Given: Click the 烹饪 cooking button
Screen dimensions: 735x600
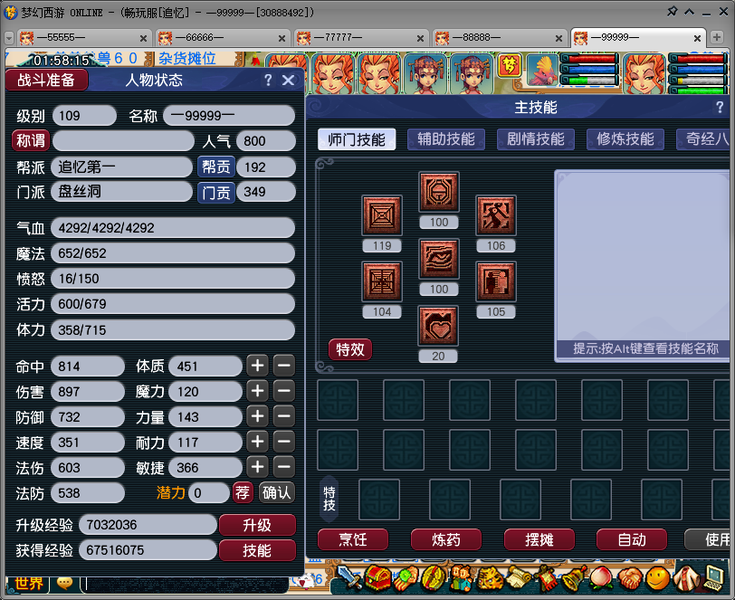Looking at the screenshot, I should point(353,540).
